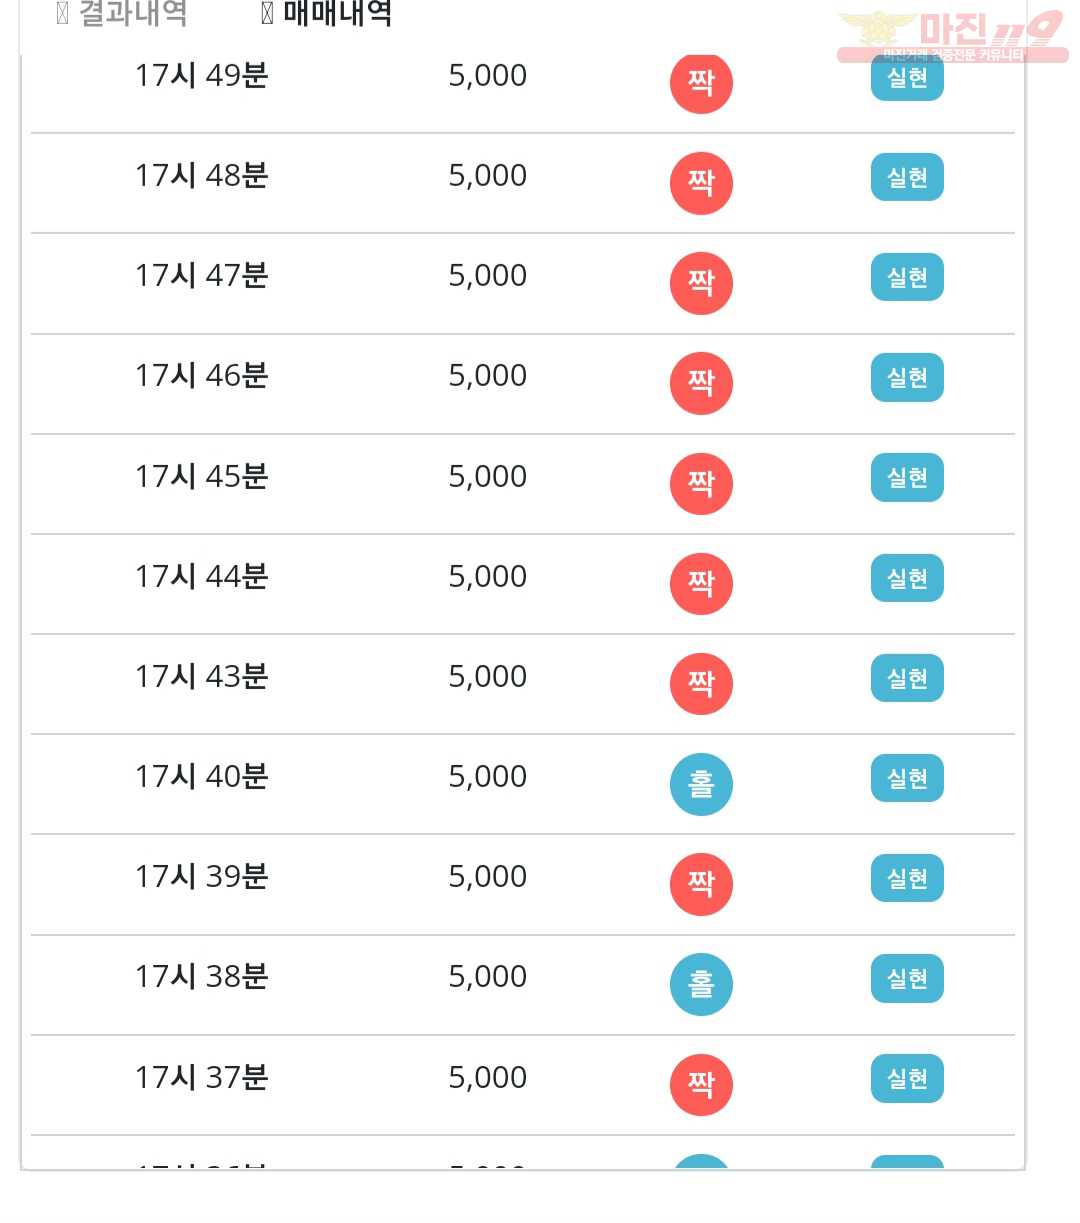Switch to the 매매내역 tab
This screenshot has height=1223, width=1080.
pos(326,14)
